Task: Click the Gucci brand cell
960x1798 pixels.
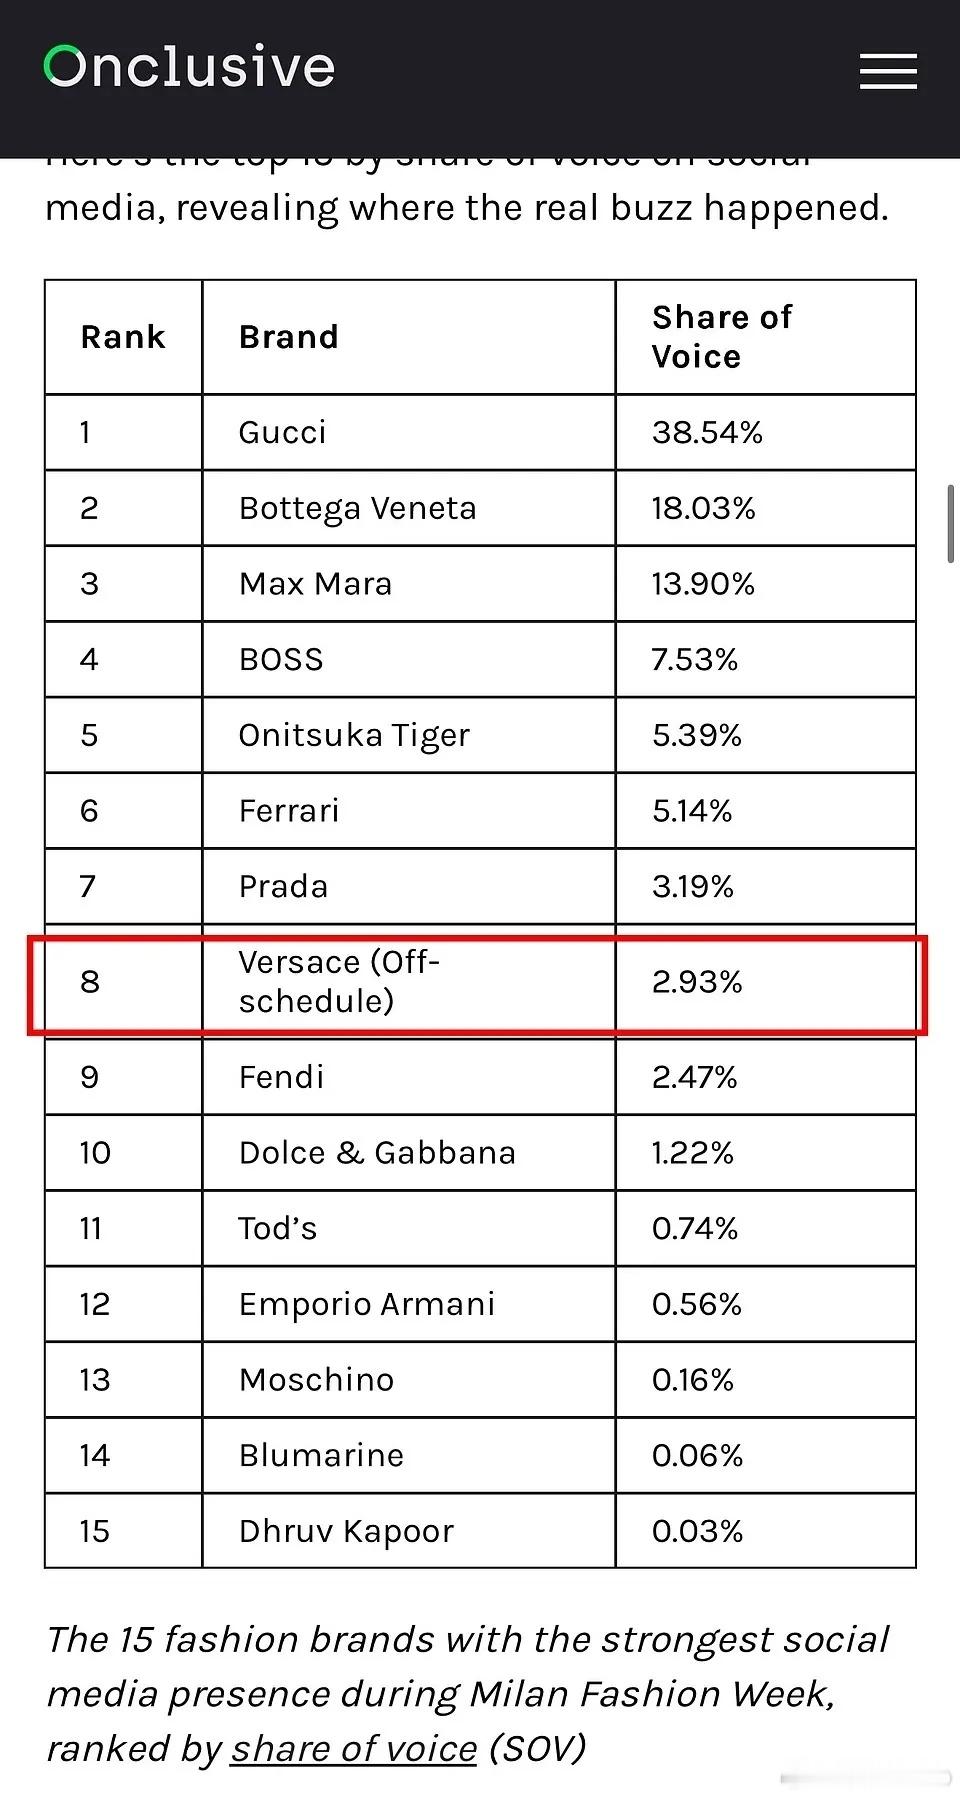Action: pyautogui.click(x=282, y=432)
